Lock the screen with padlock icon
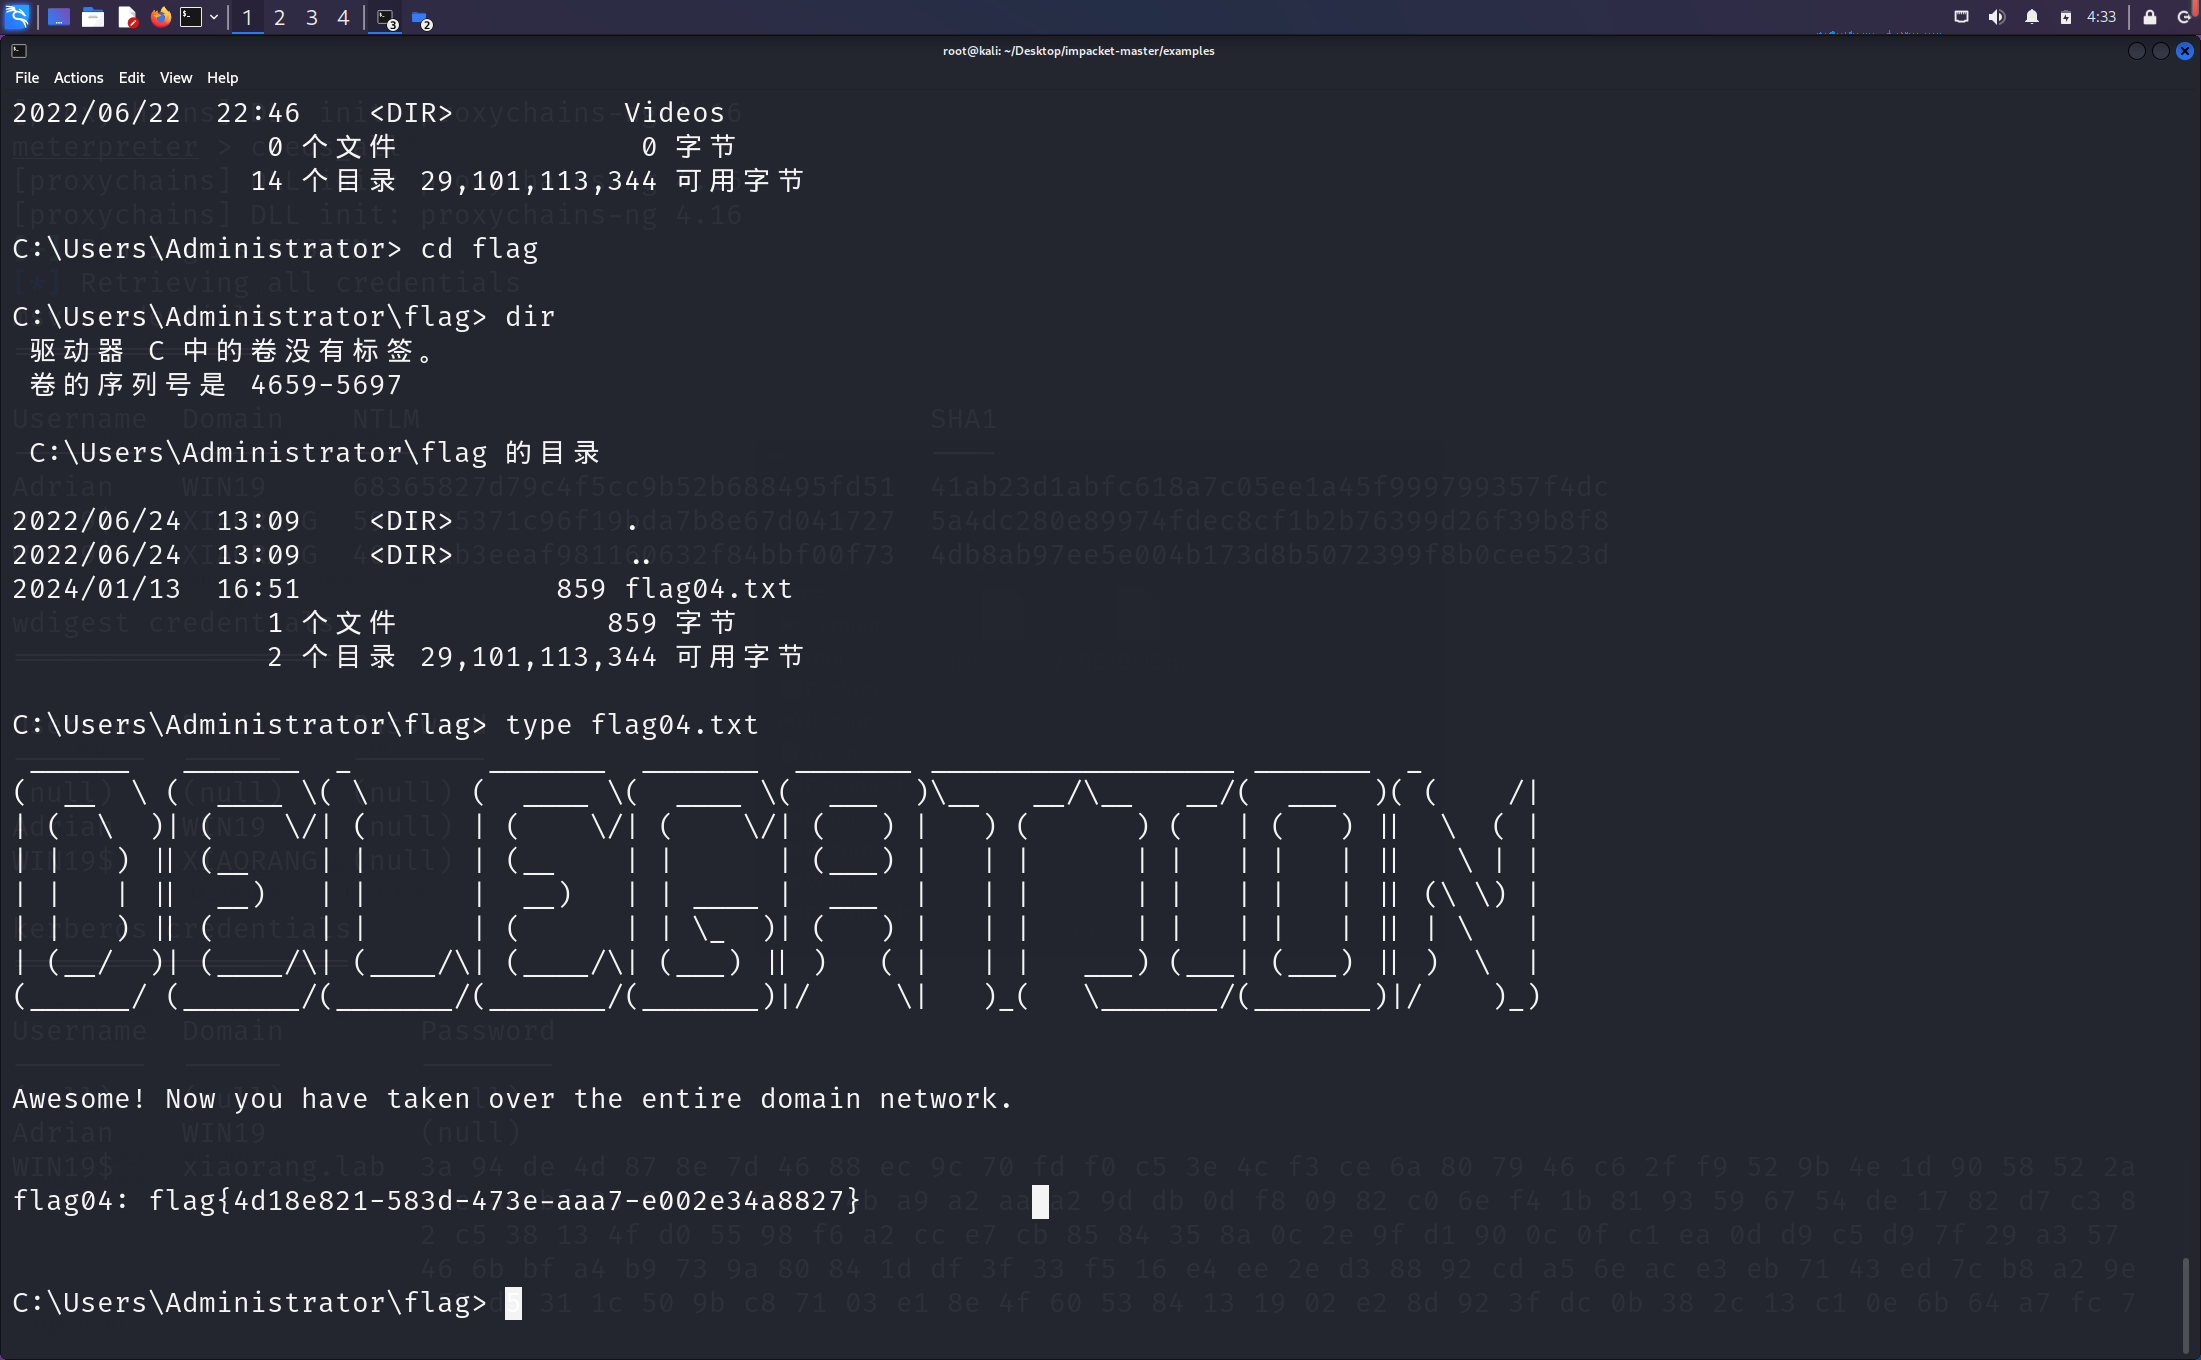 (x=2149, y=17)
